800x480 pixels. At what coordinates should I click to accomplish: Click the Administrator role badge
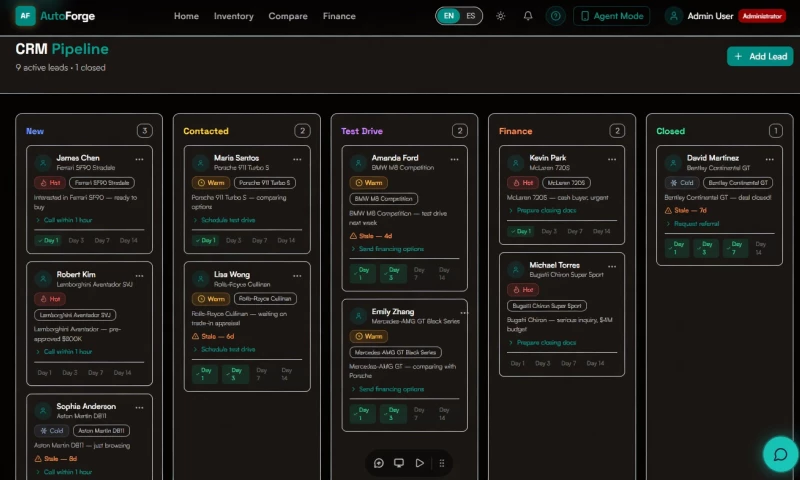coord(762,16)
